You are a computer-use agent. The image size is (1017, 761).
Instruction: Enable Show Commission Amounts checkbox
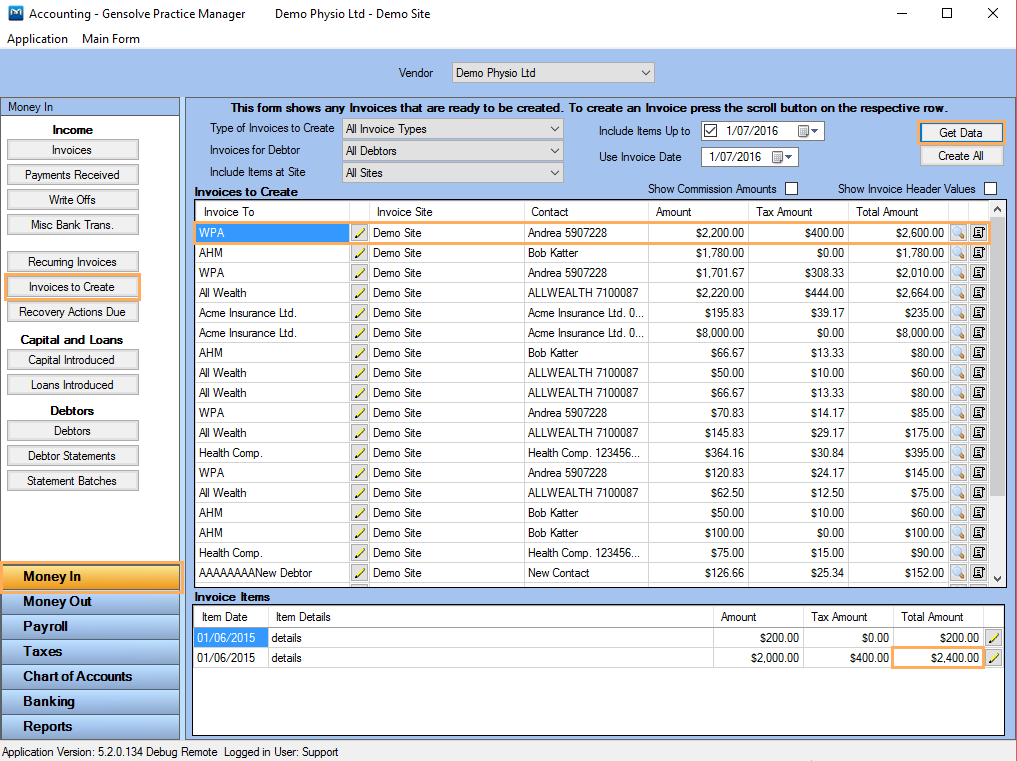click(x=791, y=189)
